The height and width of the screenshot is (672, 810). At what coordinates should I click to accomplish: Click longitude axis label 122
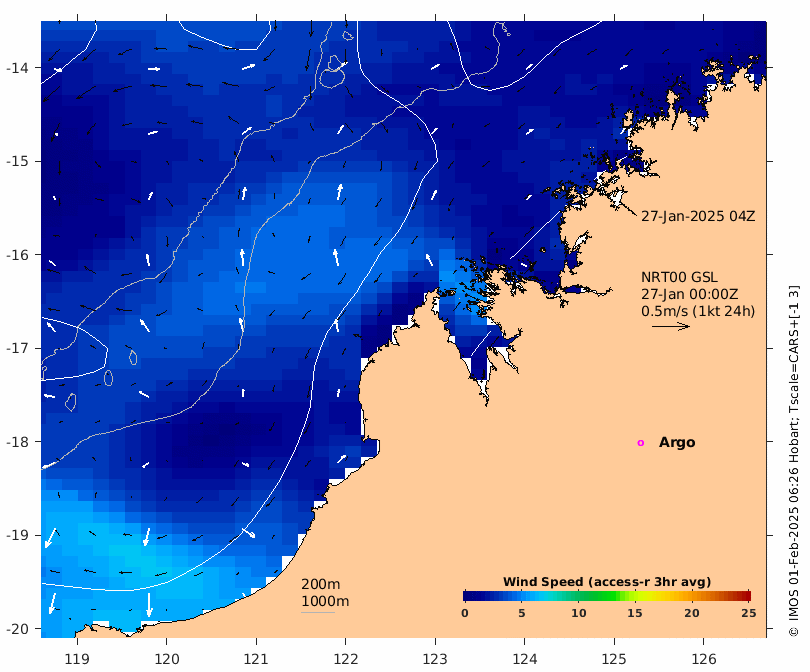pyautogui.click(x=346, y=659)
